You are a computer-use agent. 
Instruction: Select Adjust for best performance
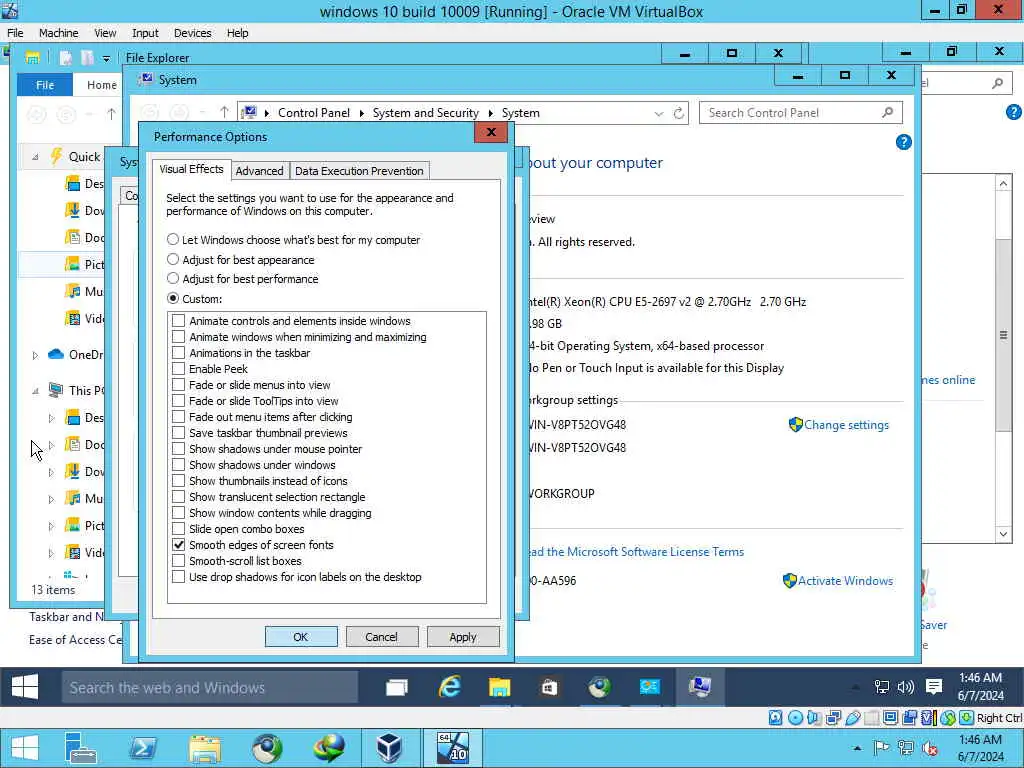pyautogui.click(x=172, y=278)
